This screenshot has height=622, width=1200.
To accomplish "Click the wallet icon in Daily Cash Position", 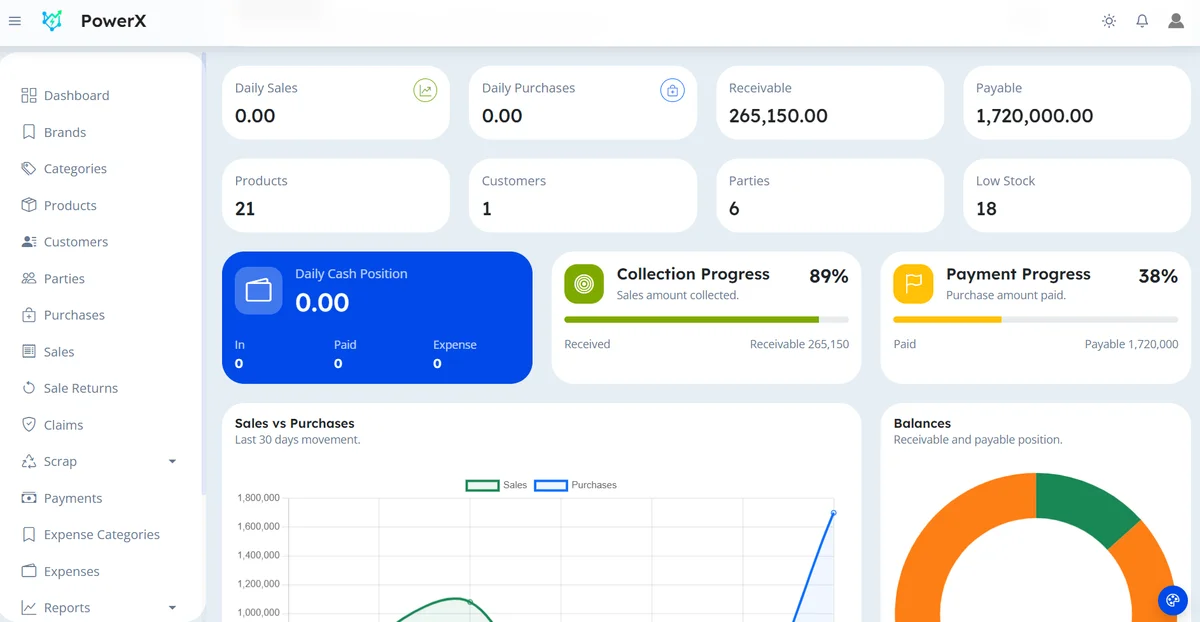I will pos(259,291).
